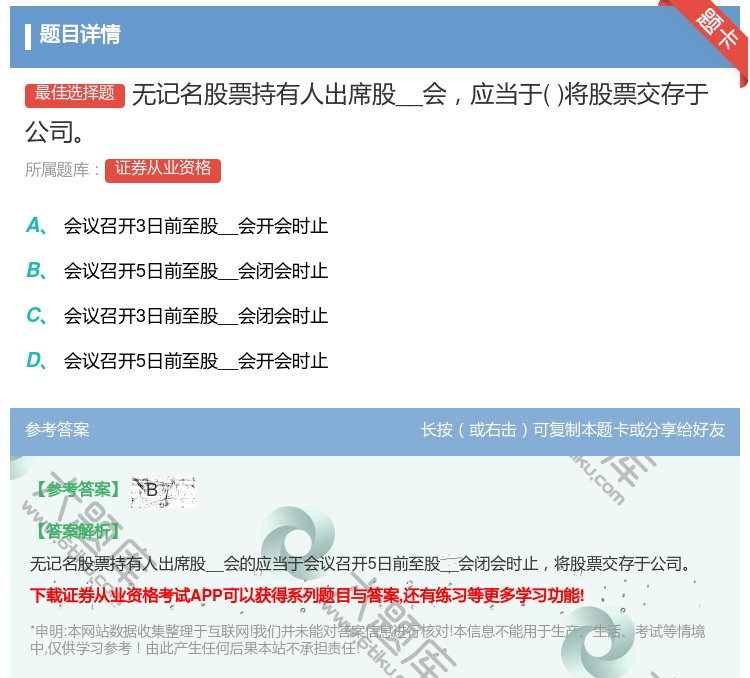Click the 题目详情 header title

(80, 35)
